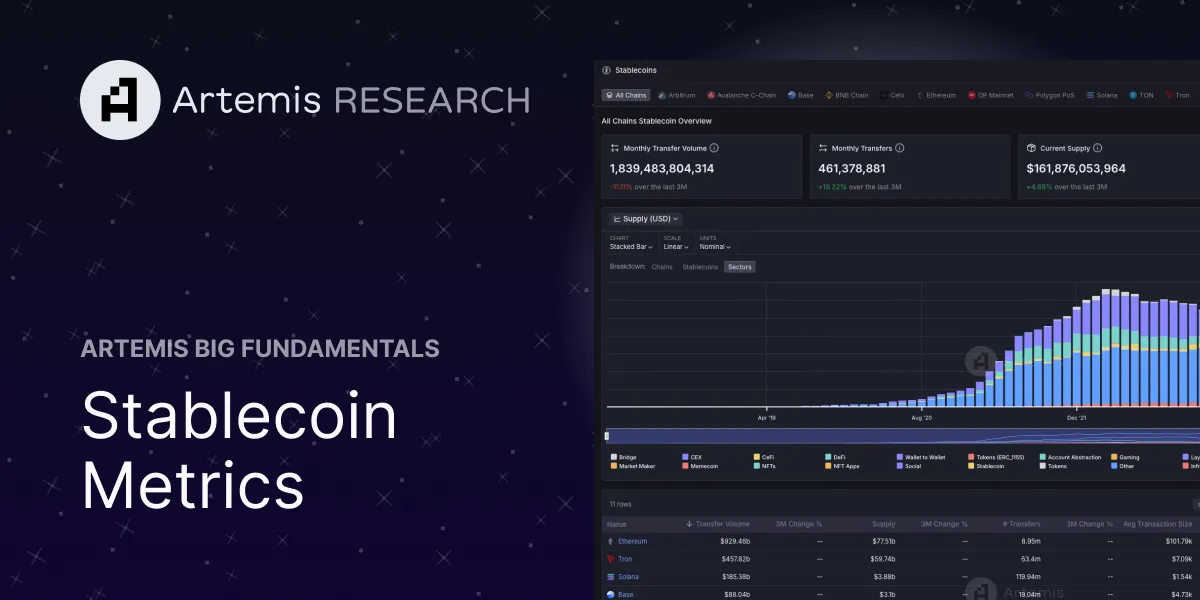Sort table by Avg Transaction Size
This screenshot has height=600, width=1200.
(x=1158, y=524)
